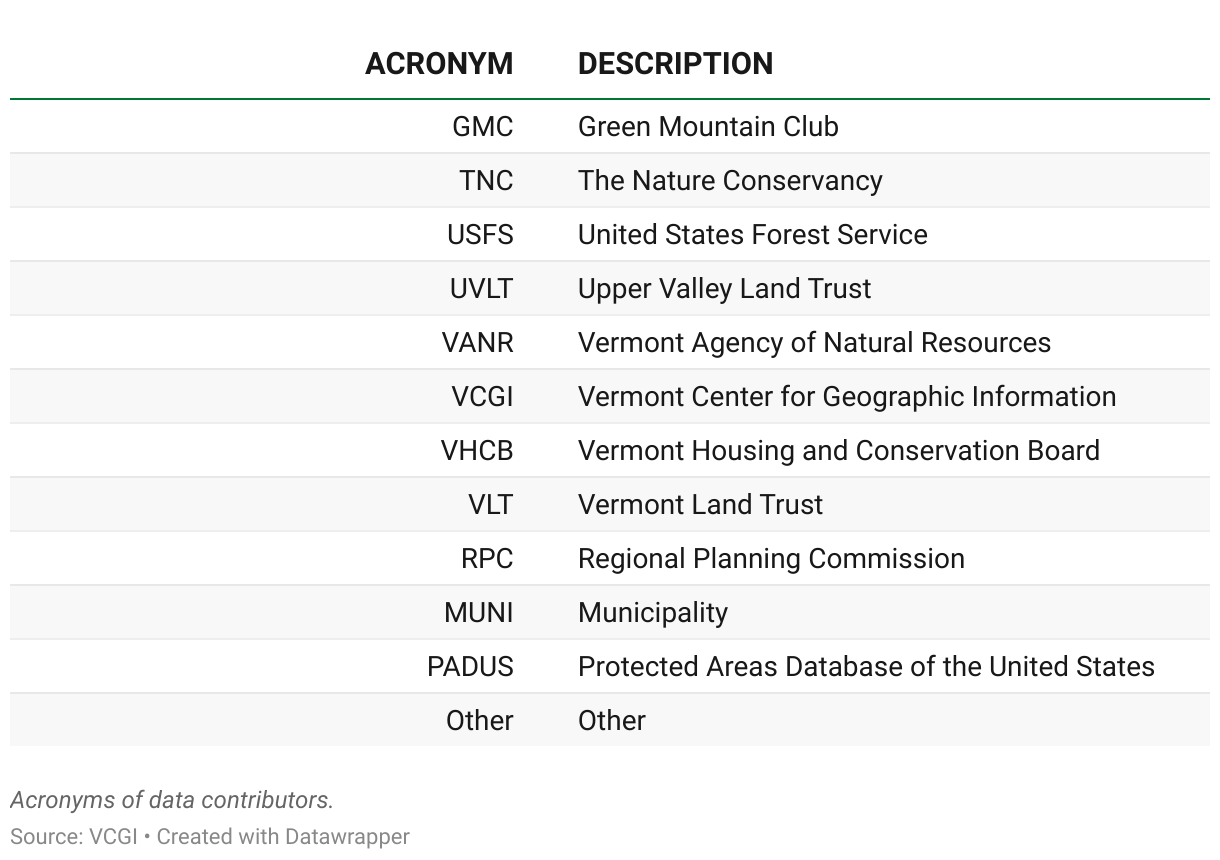Image resolution: width=1220 pixels, height=860 pixels.
Task: Select the PADUS acronym
Action: (470, 667)
